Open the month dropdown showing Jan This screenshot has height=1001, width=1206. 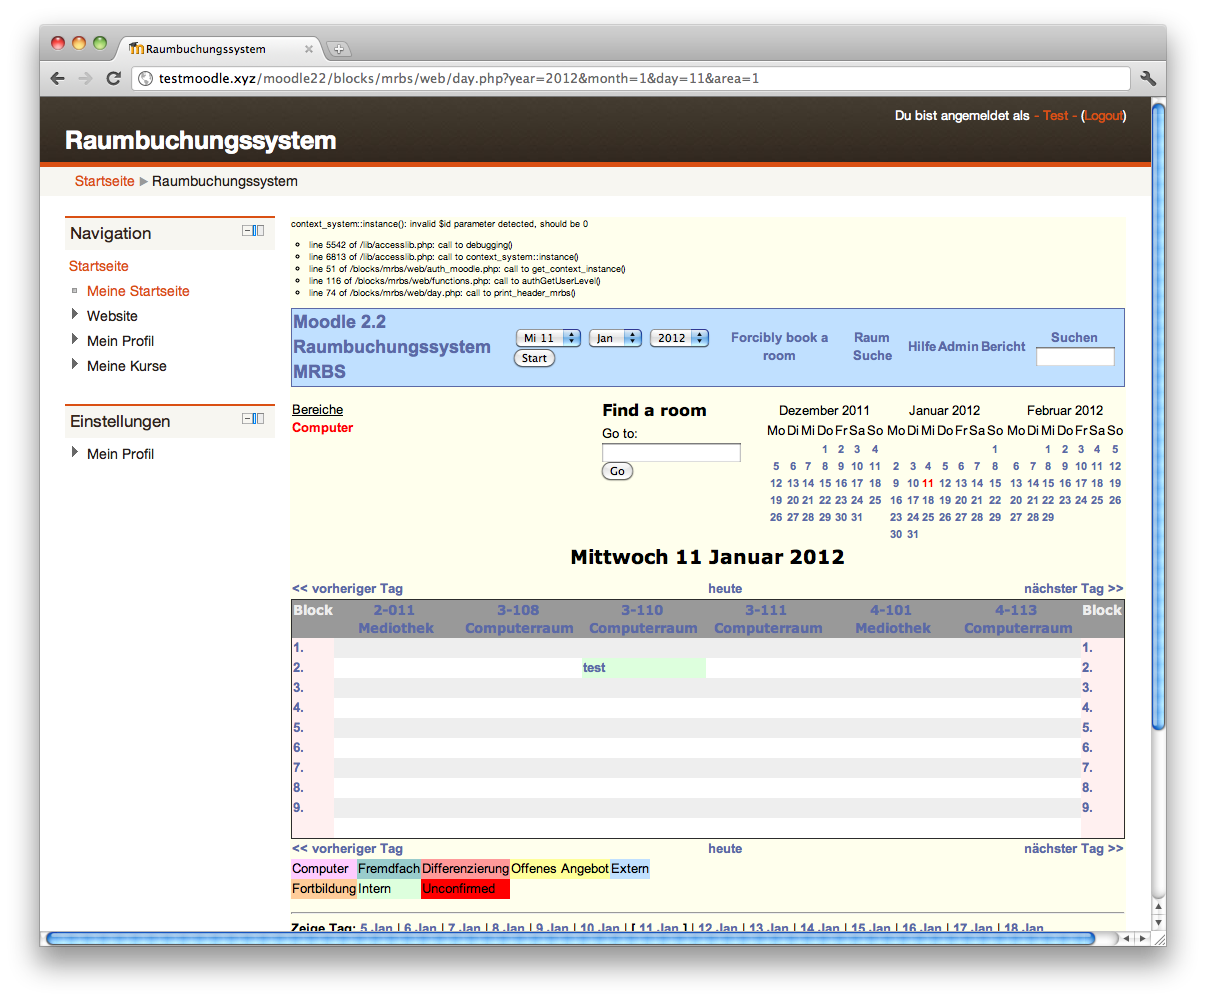click(x=615, y=338)
